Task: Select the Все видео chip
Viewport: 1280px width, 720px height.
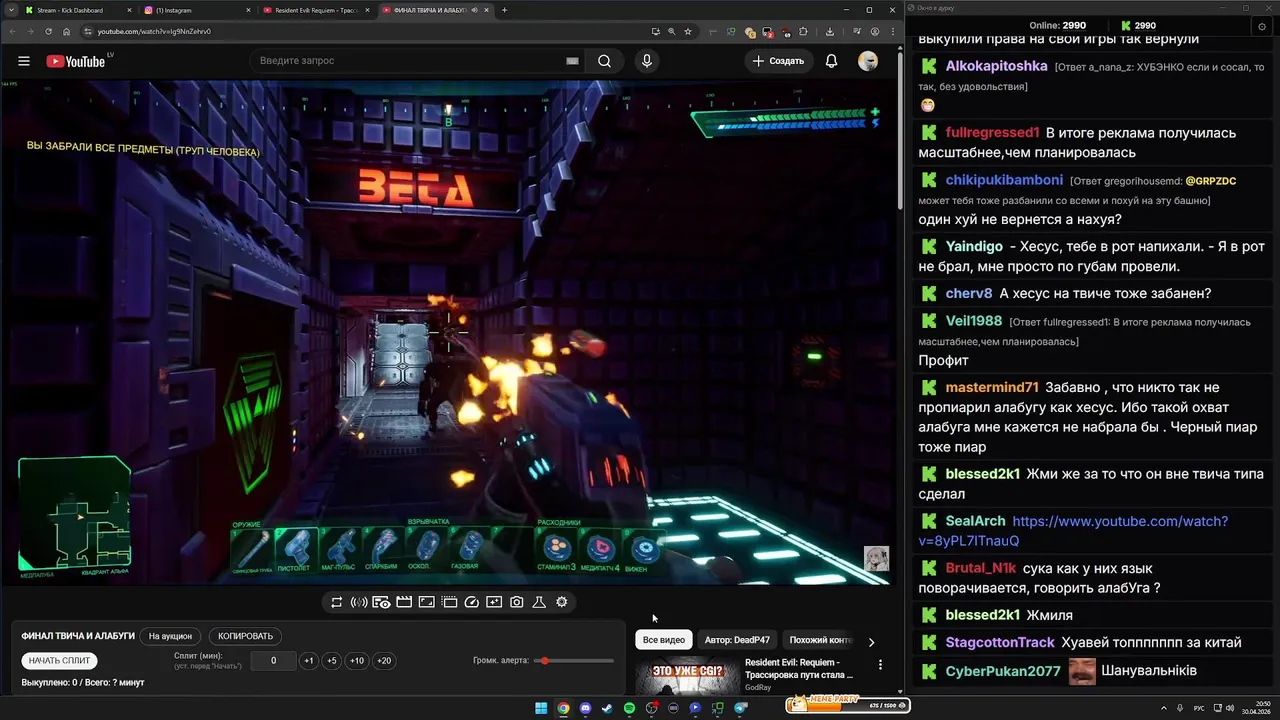Action: [664, 640]
